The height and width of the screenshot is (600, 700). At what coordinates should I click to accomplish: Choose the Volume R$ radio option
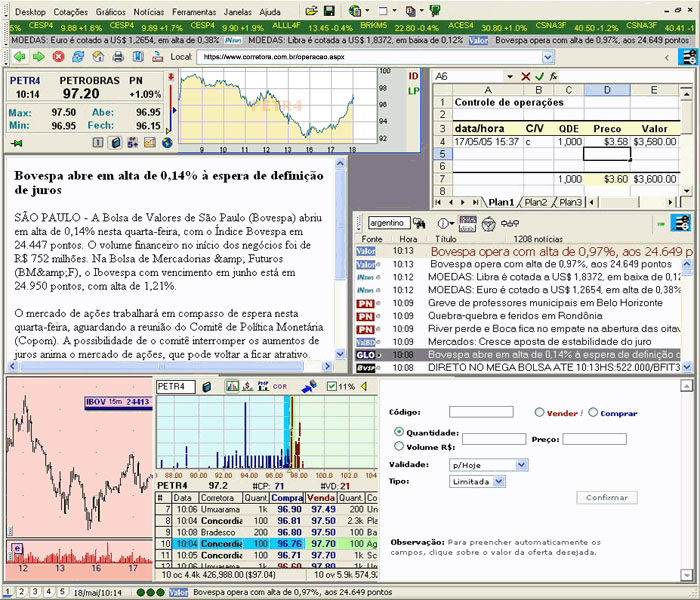(x=401, y=447)
